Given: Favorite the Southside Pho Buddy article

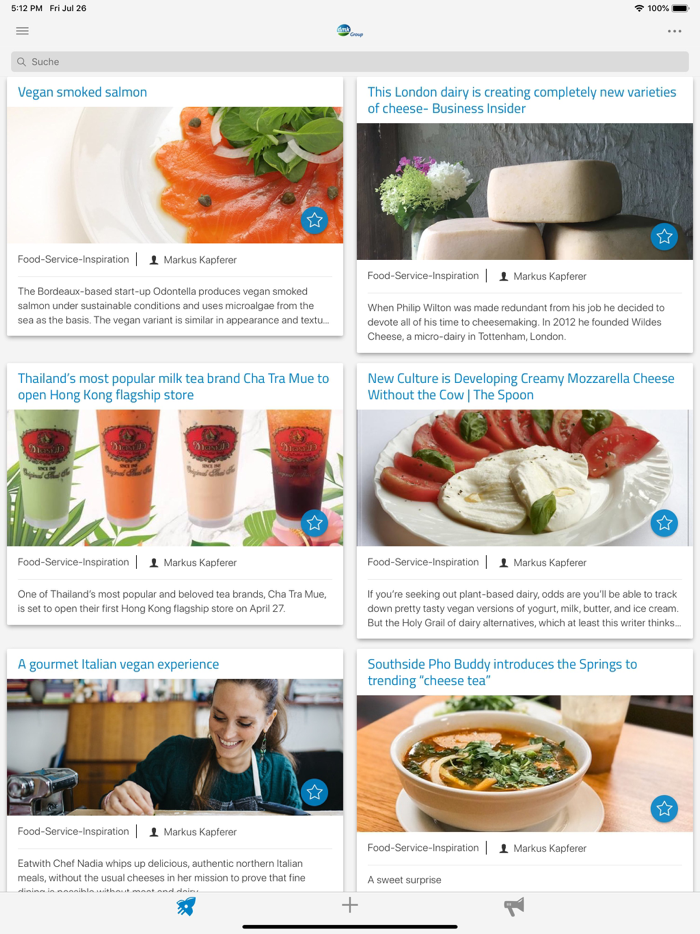Looking at the screenshot, I should (664, 809).
